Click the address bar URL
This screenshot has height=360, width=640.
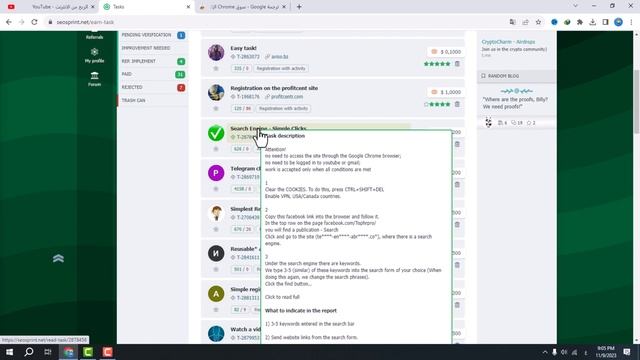pos(85,22)
